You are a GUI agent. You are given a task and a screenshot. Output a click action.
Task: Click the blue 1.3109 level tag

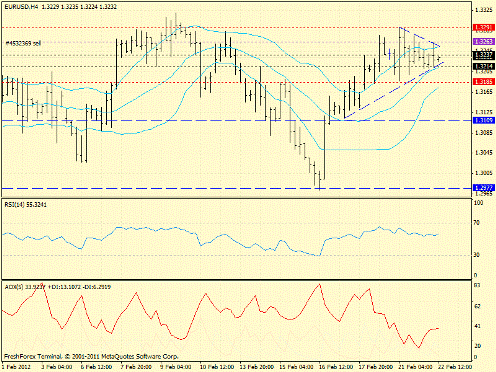tap(484, 120)
